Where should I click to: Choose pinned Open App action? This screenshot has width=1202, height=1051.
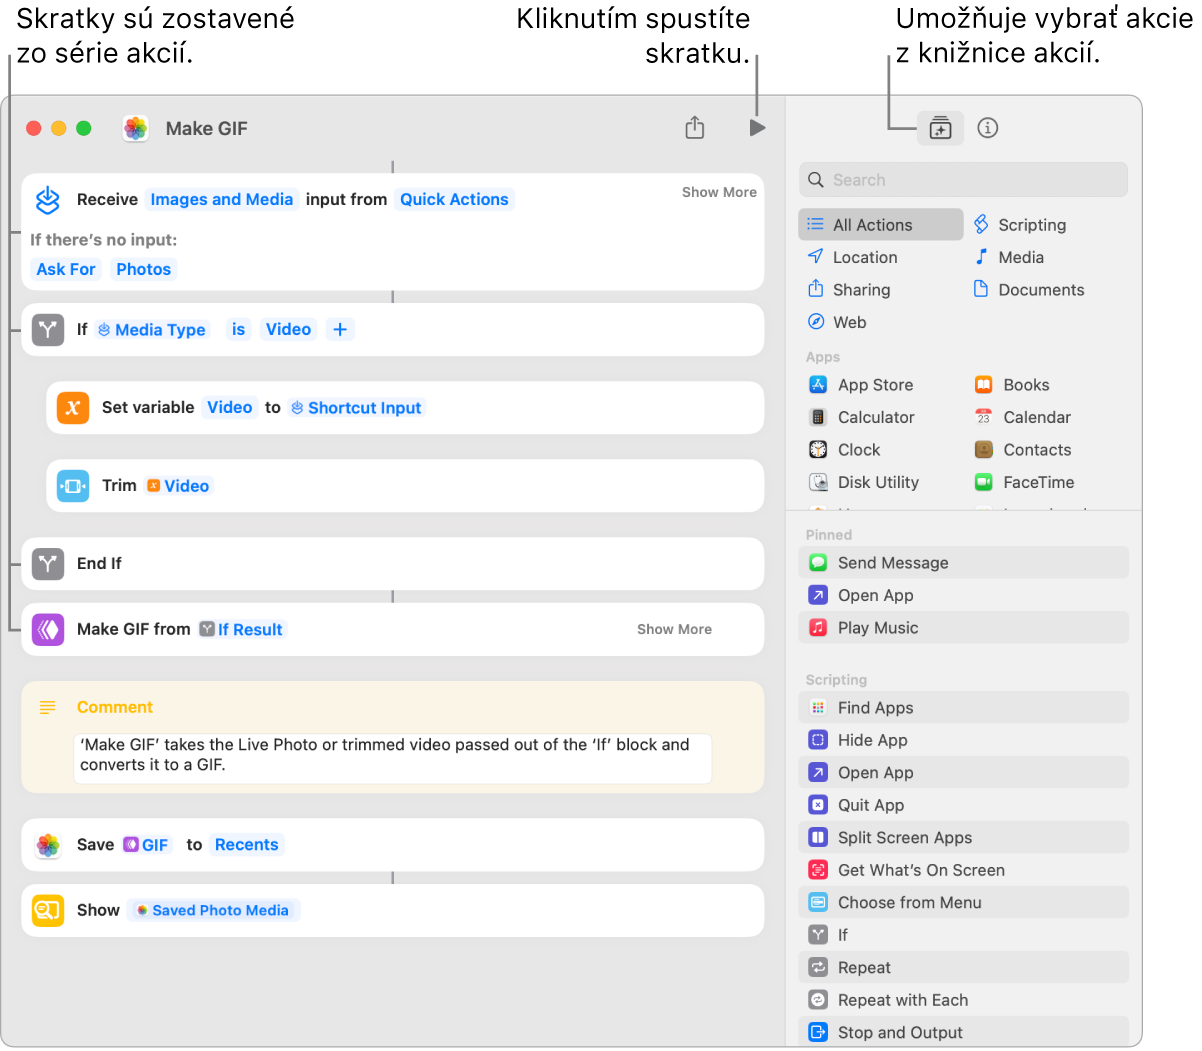[x=964, y=595]
